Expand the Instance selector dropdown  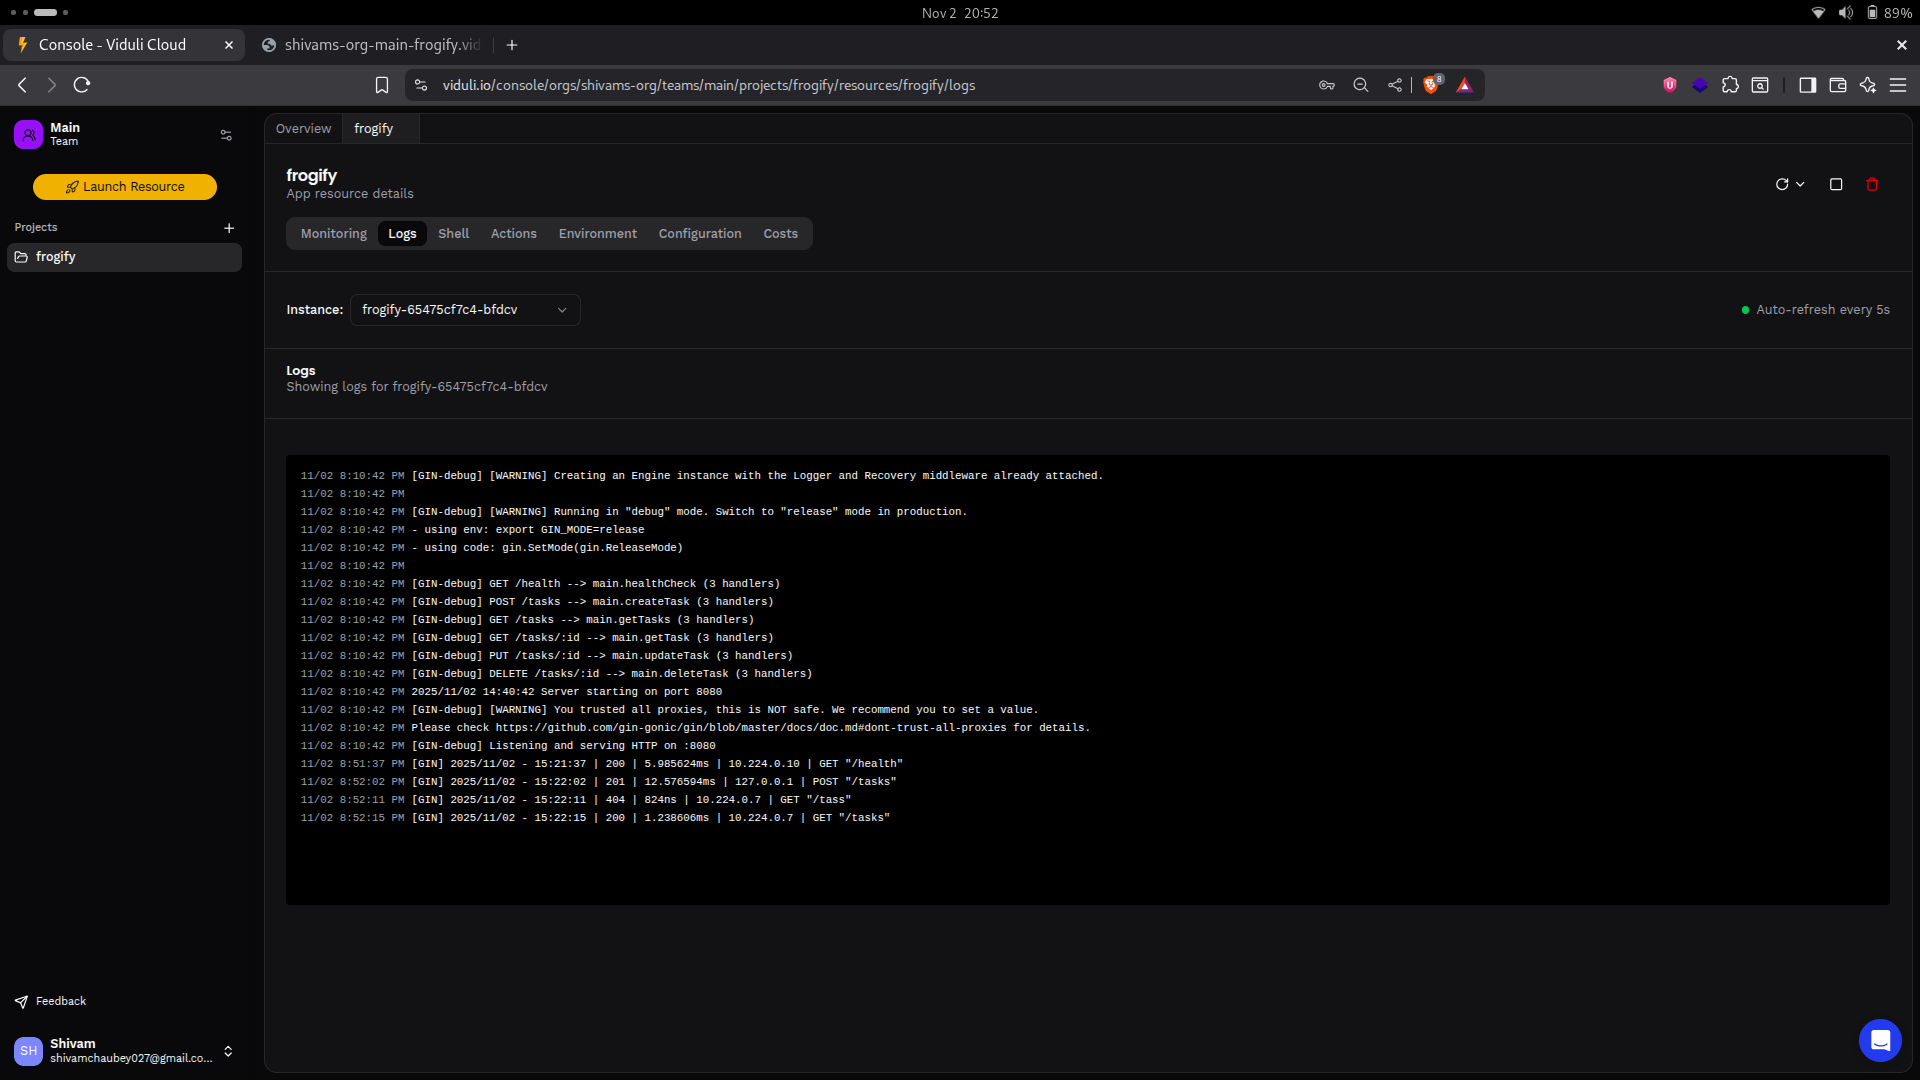(x=465, y=310)
